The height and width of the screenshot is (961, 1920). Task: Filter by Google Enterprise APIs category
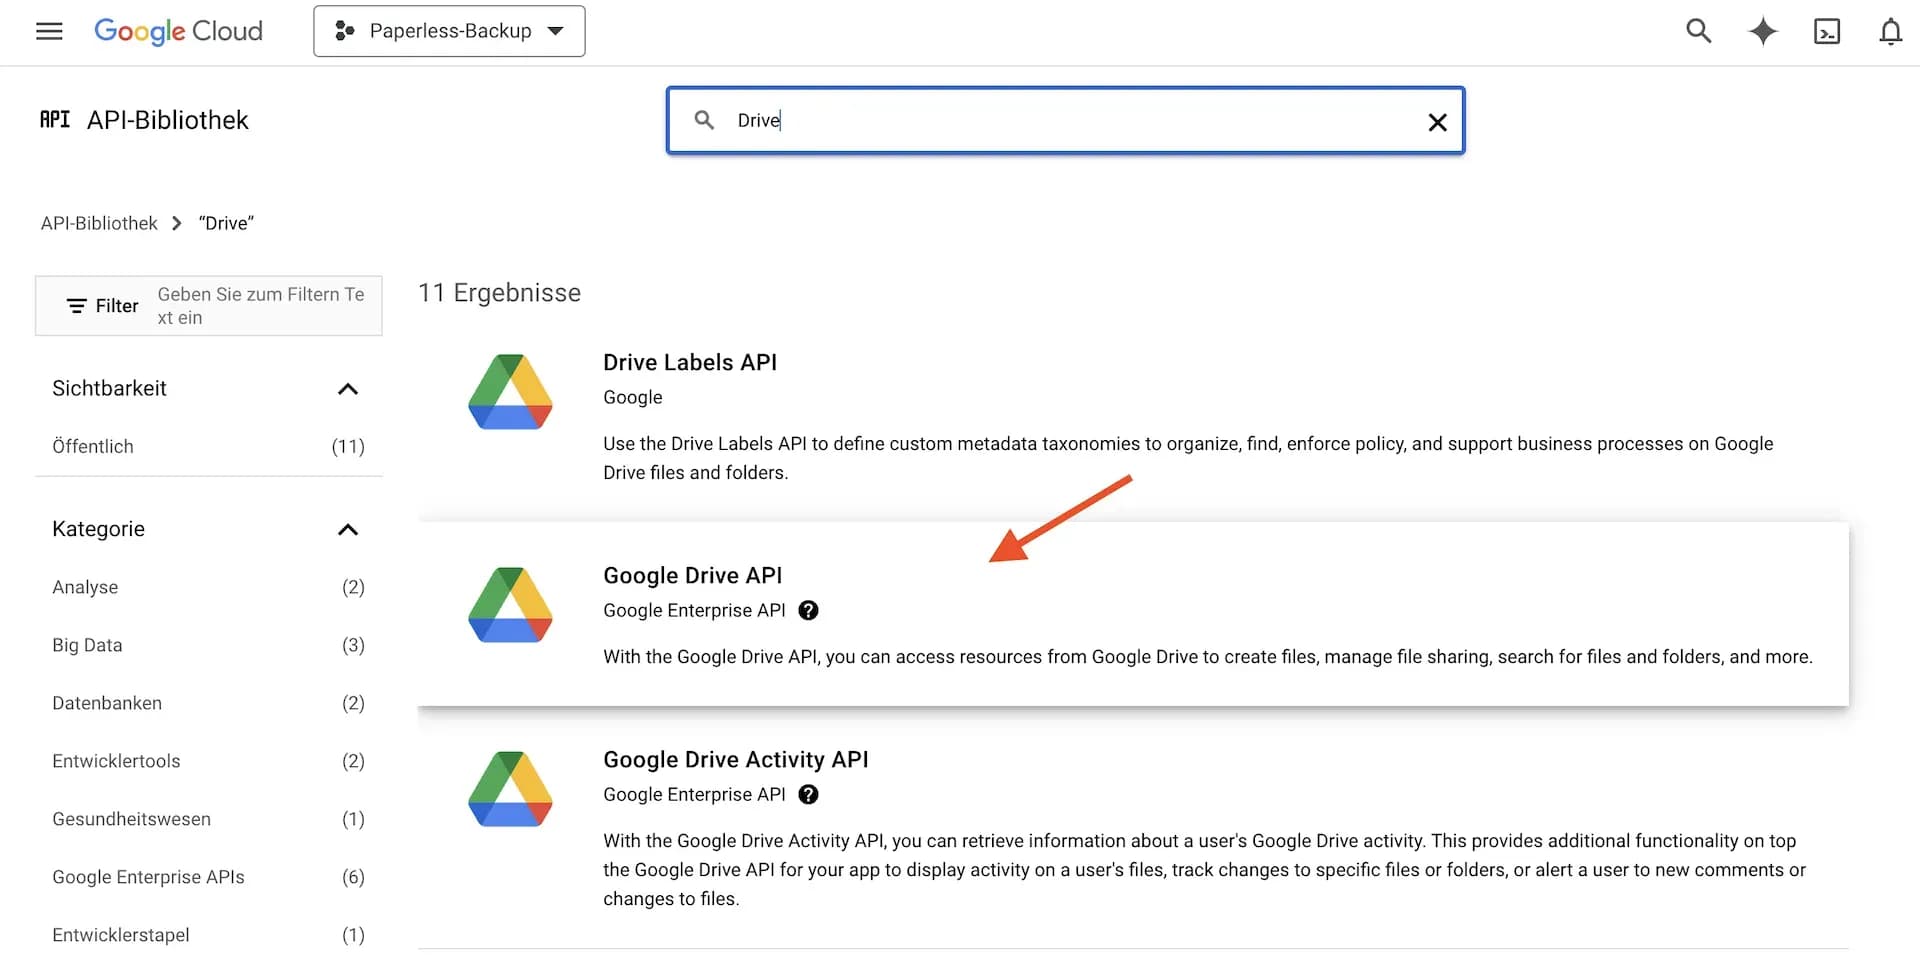tap(208, 877)
